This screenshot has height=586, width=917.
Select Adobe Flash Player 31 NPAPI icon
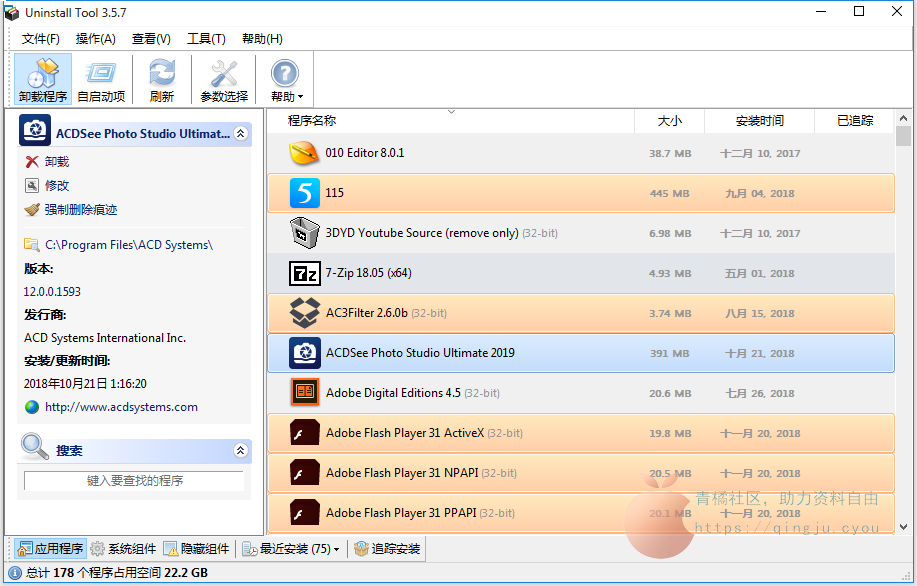[x=305, y=473]
